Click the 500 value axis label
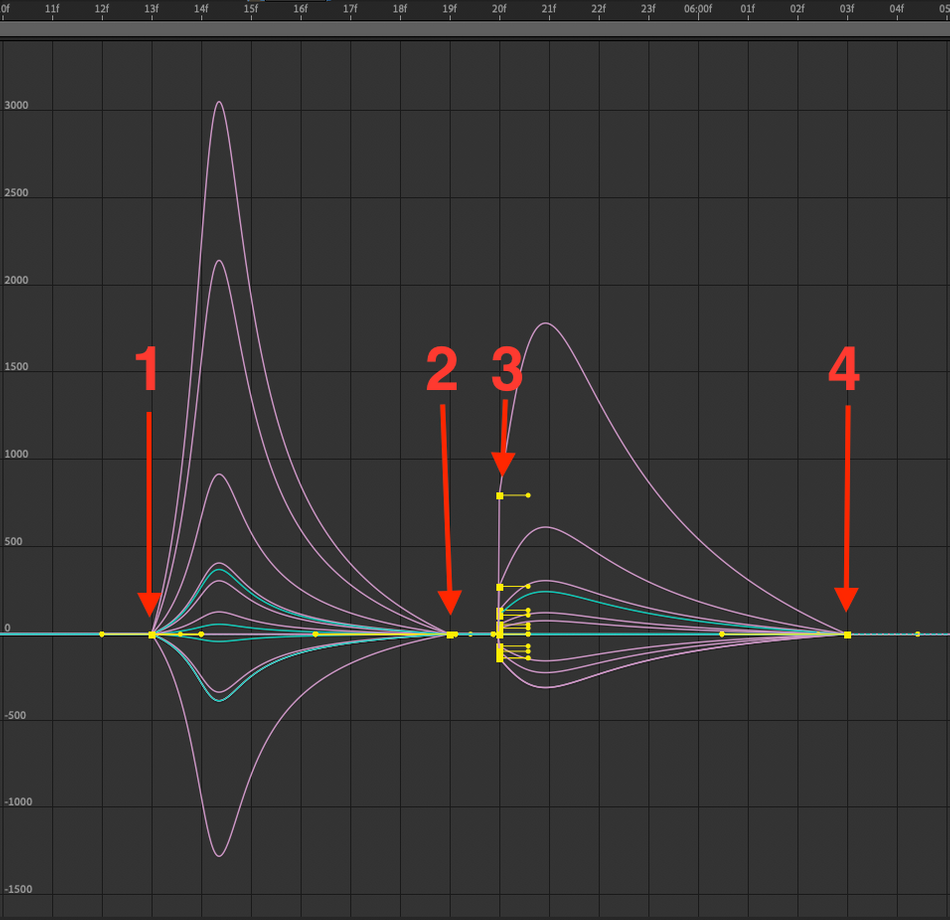 [x=13, y=541]
